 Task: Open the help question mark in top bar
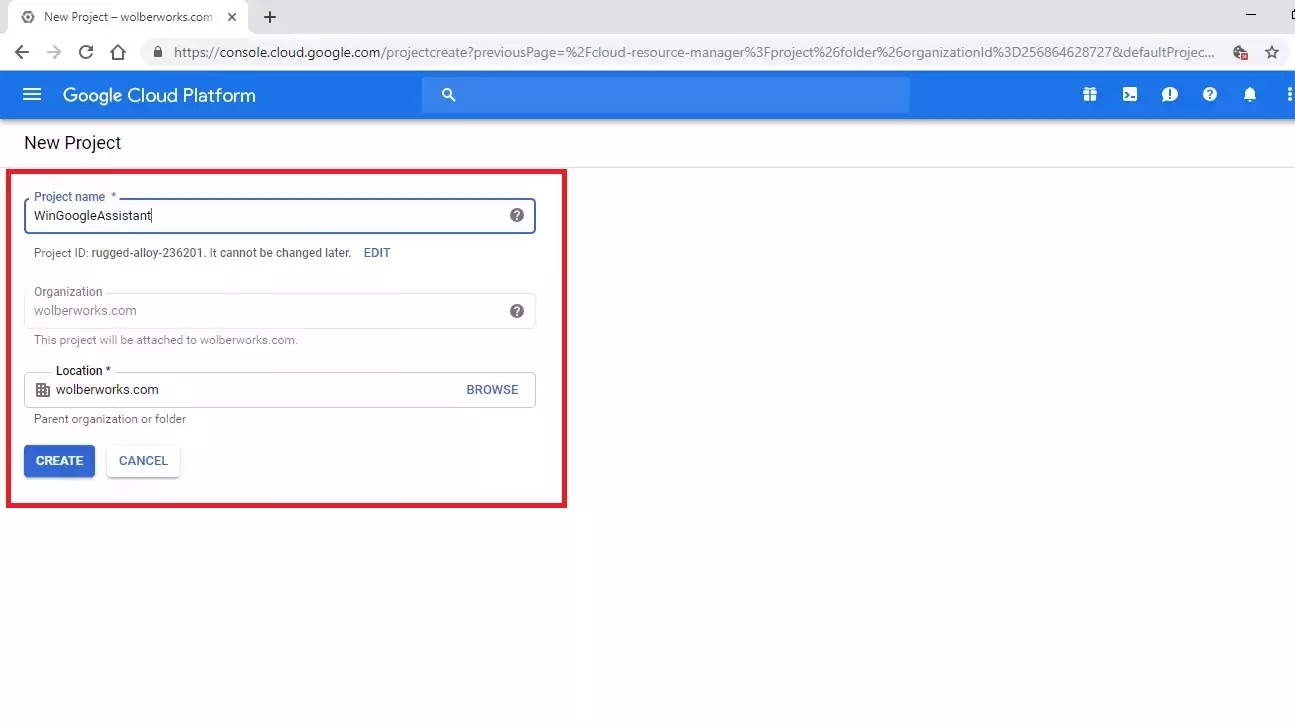point(1209,95)
